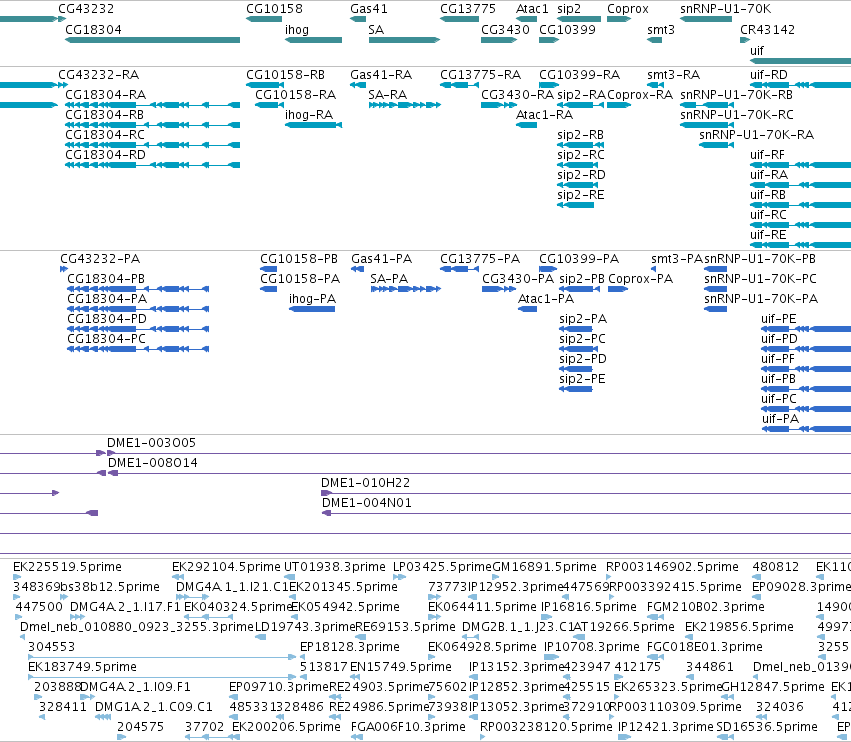Click the RE69153.5prime EST label
The width and height of the screenshot is (851, 742).
click(x=405, y=627)
